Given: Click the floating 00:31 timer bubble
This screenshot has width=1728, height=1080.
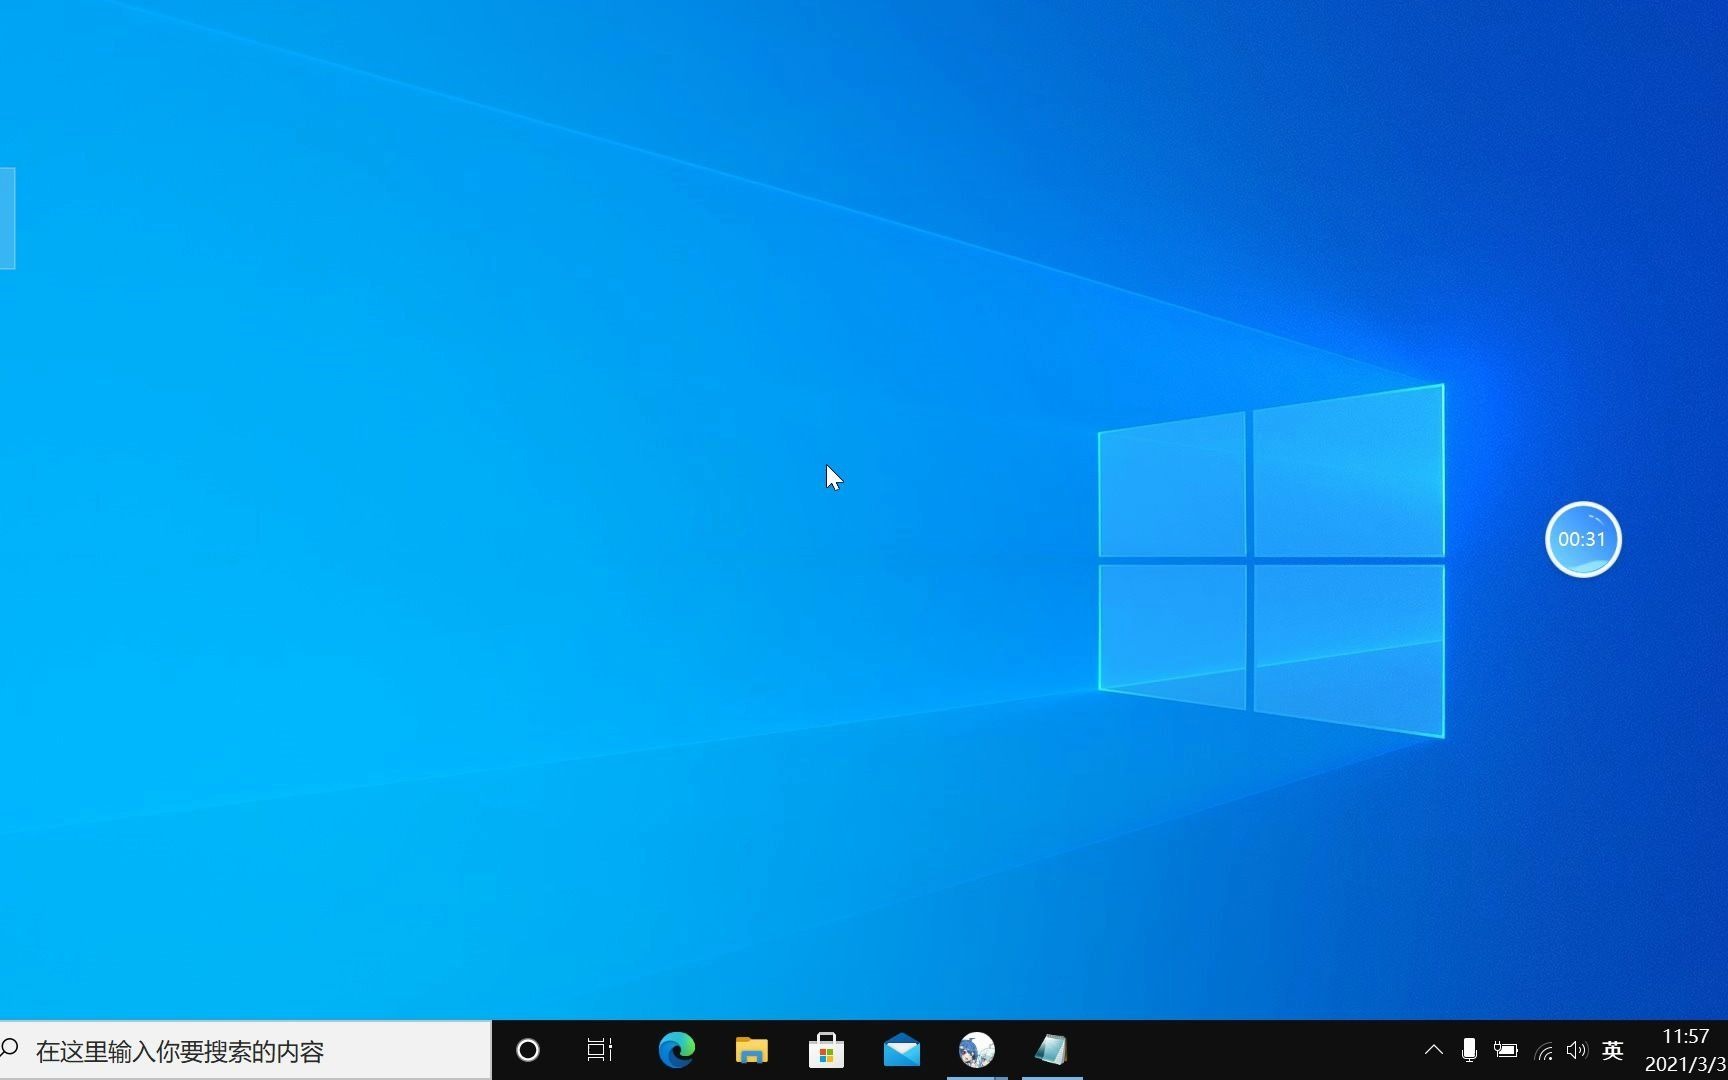Looking at the screenshot, I should coord(1583,539).
